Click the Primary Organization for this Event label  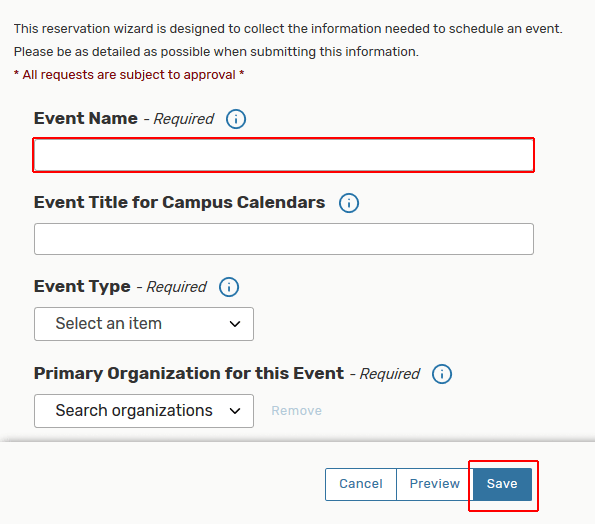(189, 373)
